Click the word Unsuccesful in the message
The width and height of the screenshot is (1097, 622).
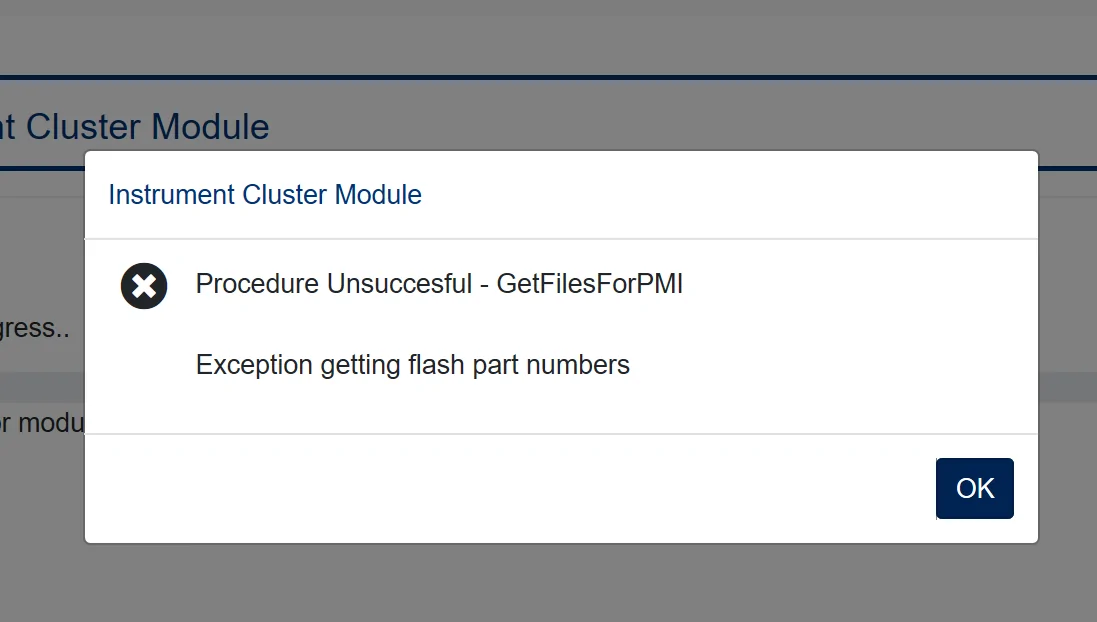point(399,284)
